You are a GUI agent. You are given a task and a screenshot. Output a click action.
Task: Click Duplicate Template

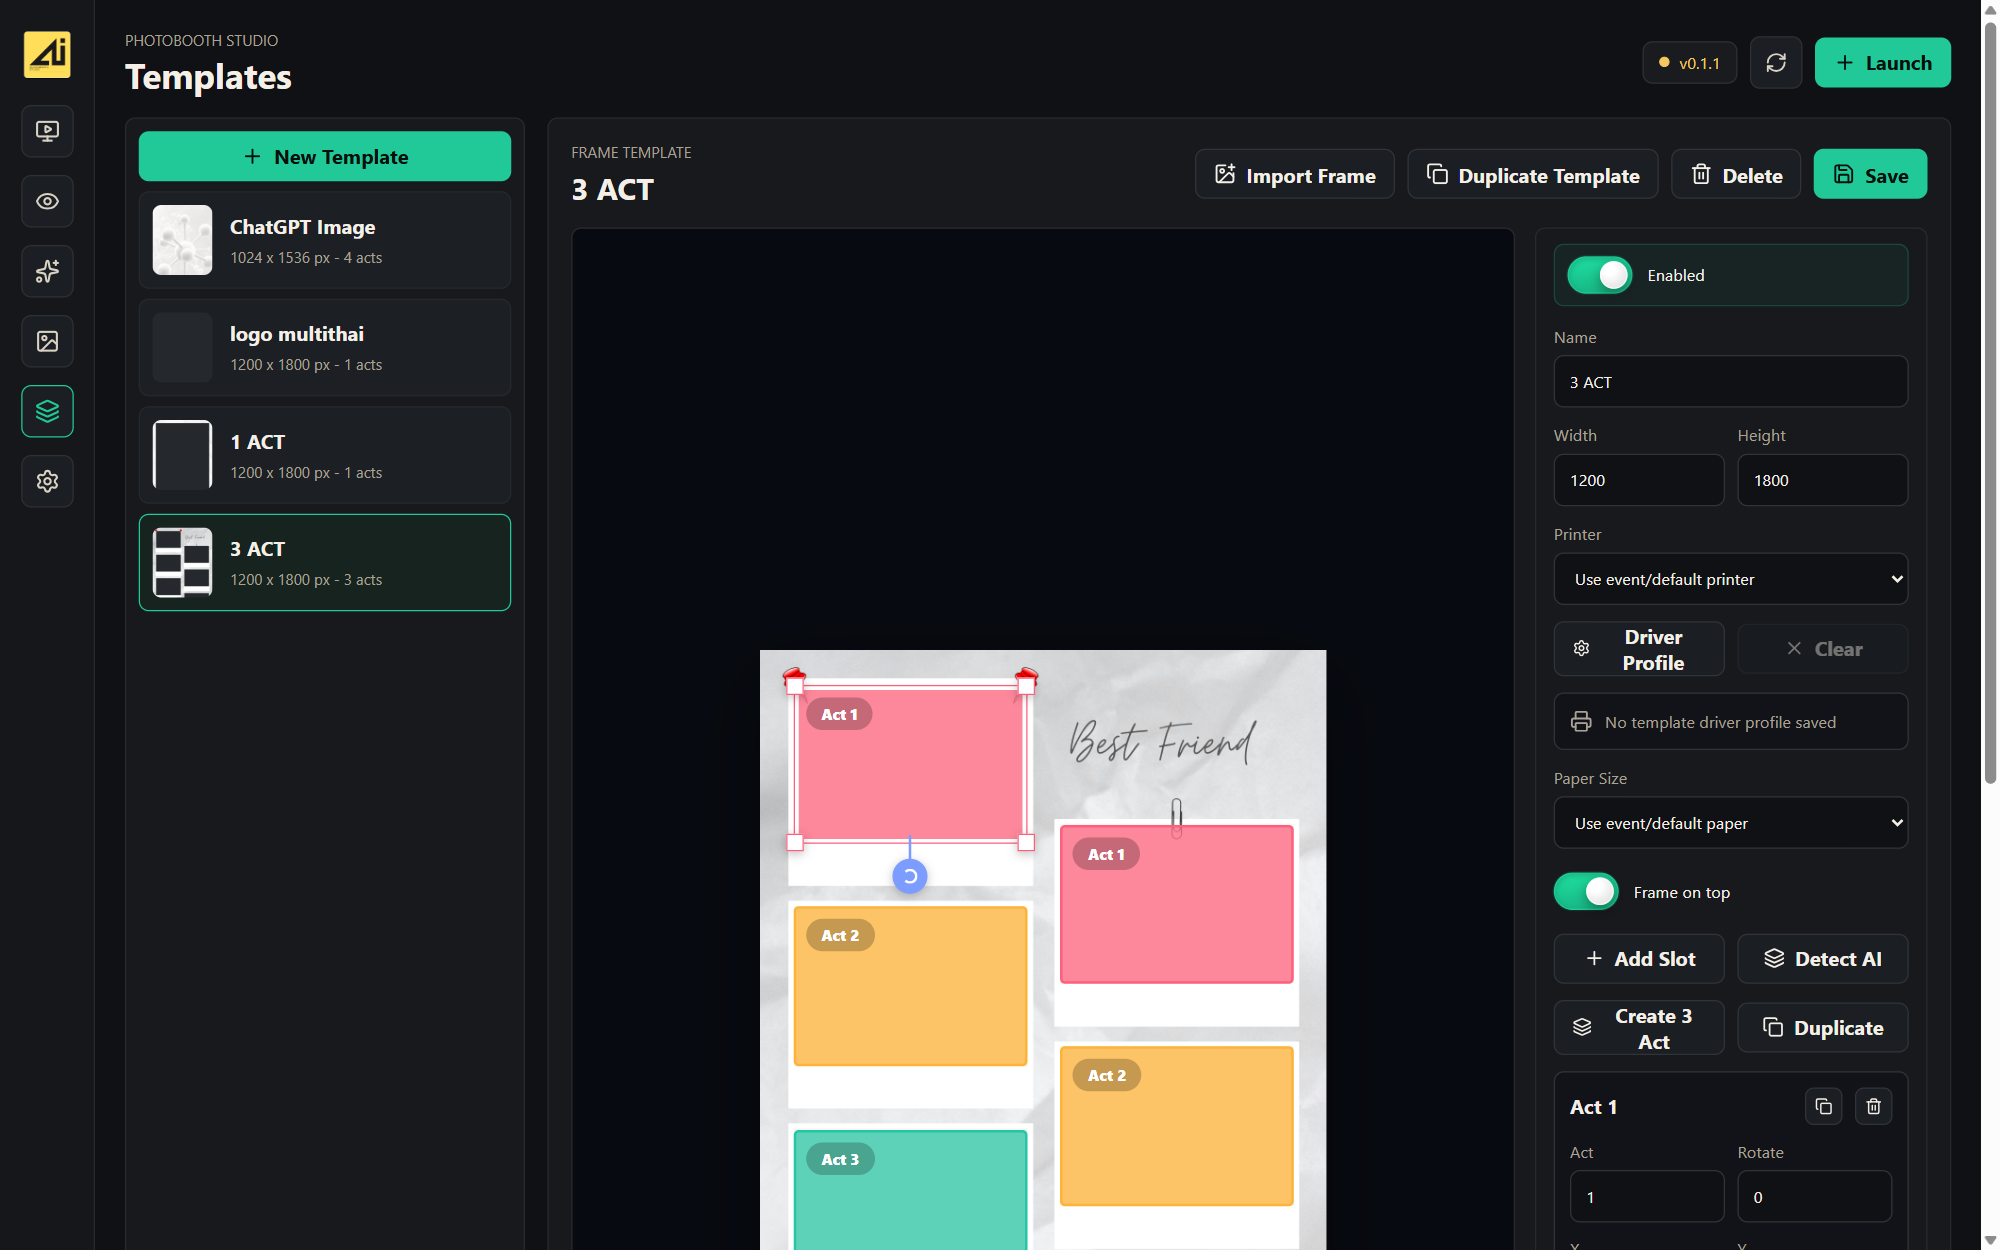pos(1533,175)
